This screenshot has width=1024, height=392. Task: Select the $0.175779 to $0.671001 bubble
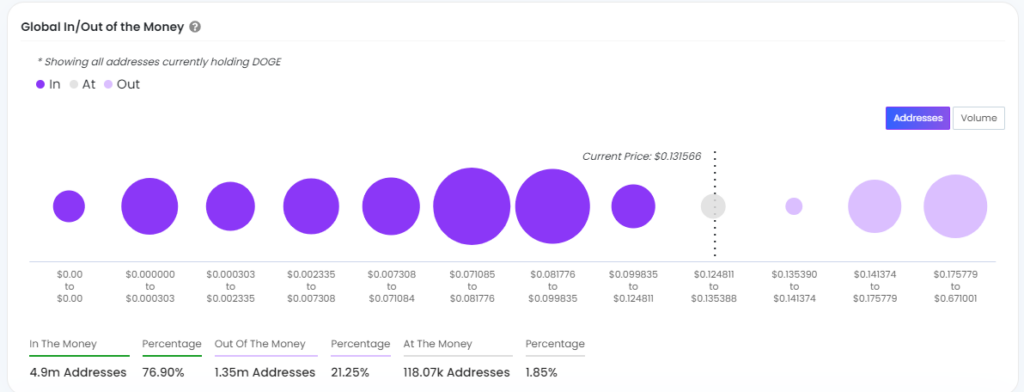[x=955, y=206]
